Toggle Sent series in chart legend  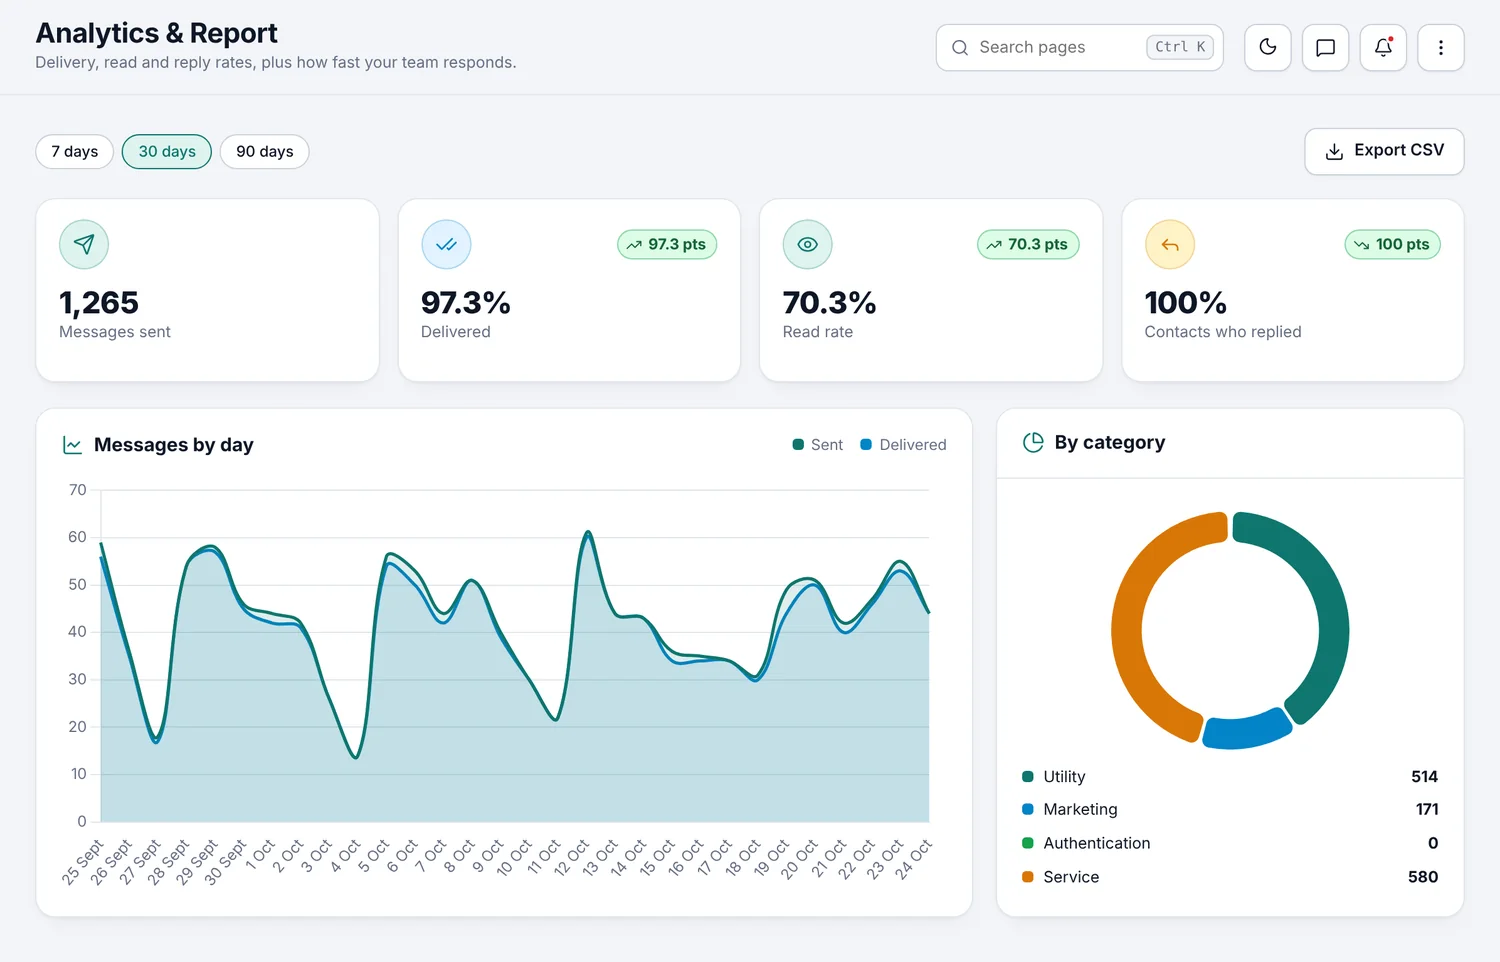tap(818, 445)
